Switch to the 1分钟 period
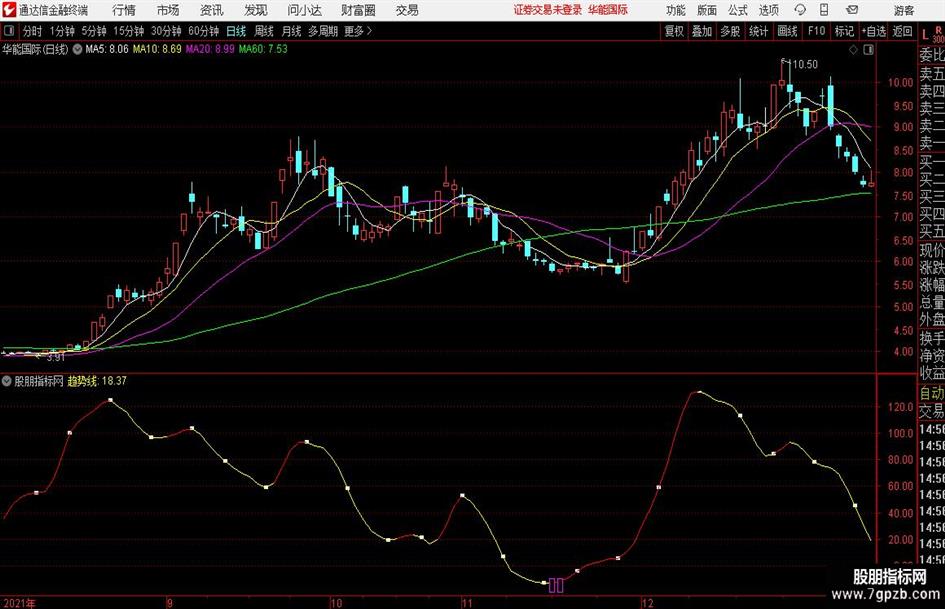 click(62, 31)
